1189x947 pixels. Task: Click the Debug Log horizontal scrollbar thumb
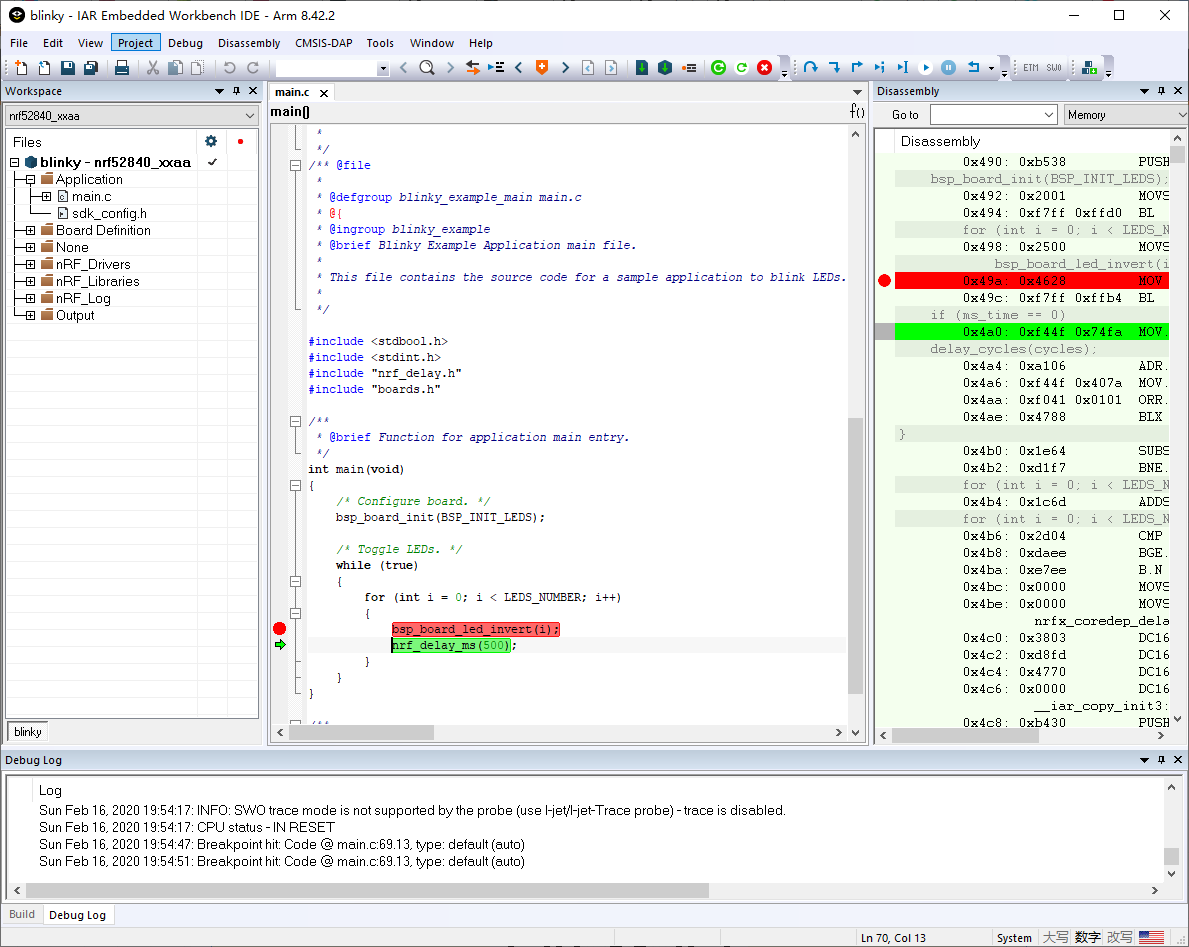(x=367, y=890)
